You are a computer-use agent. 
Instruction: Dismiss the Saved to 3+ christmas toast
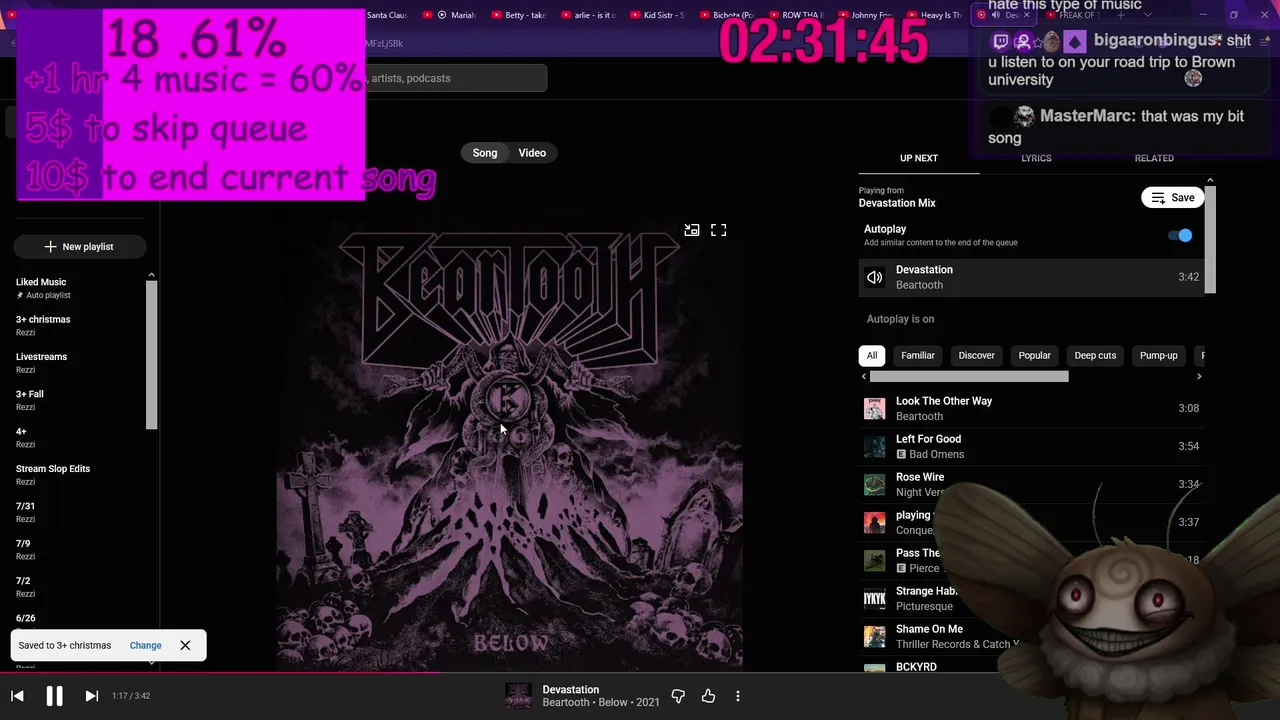click(x=185, y=645)
